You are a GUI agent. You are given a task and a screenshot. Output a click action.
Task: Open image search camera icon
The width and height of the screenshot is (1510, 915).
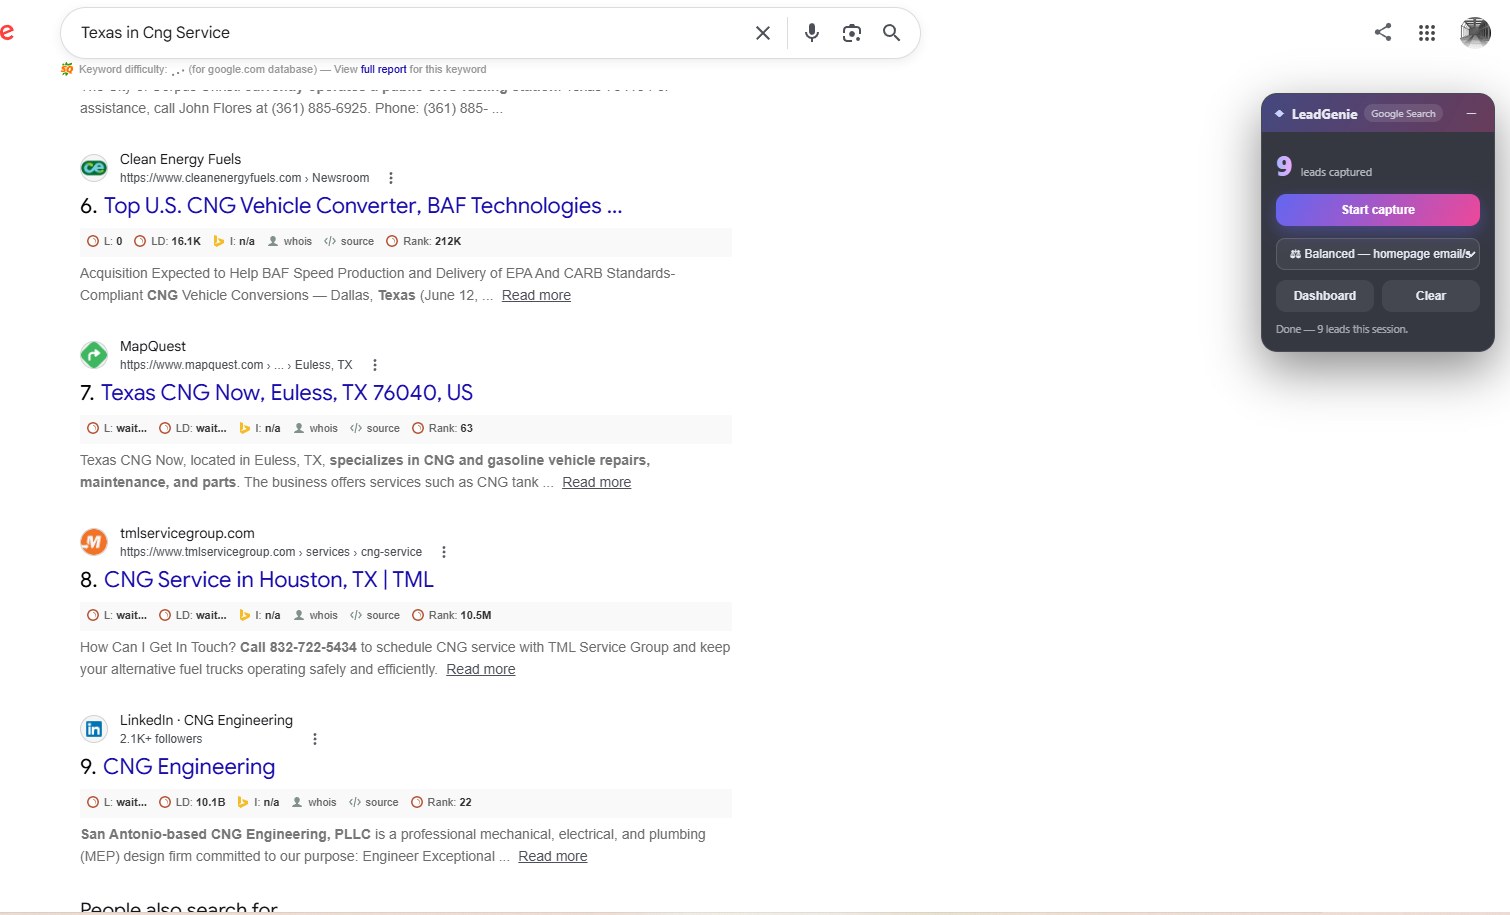[852, 33]
